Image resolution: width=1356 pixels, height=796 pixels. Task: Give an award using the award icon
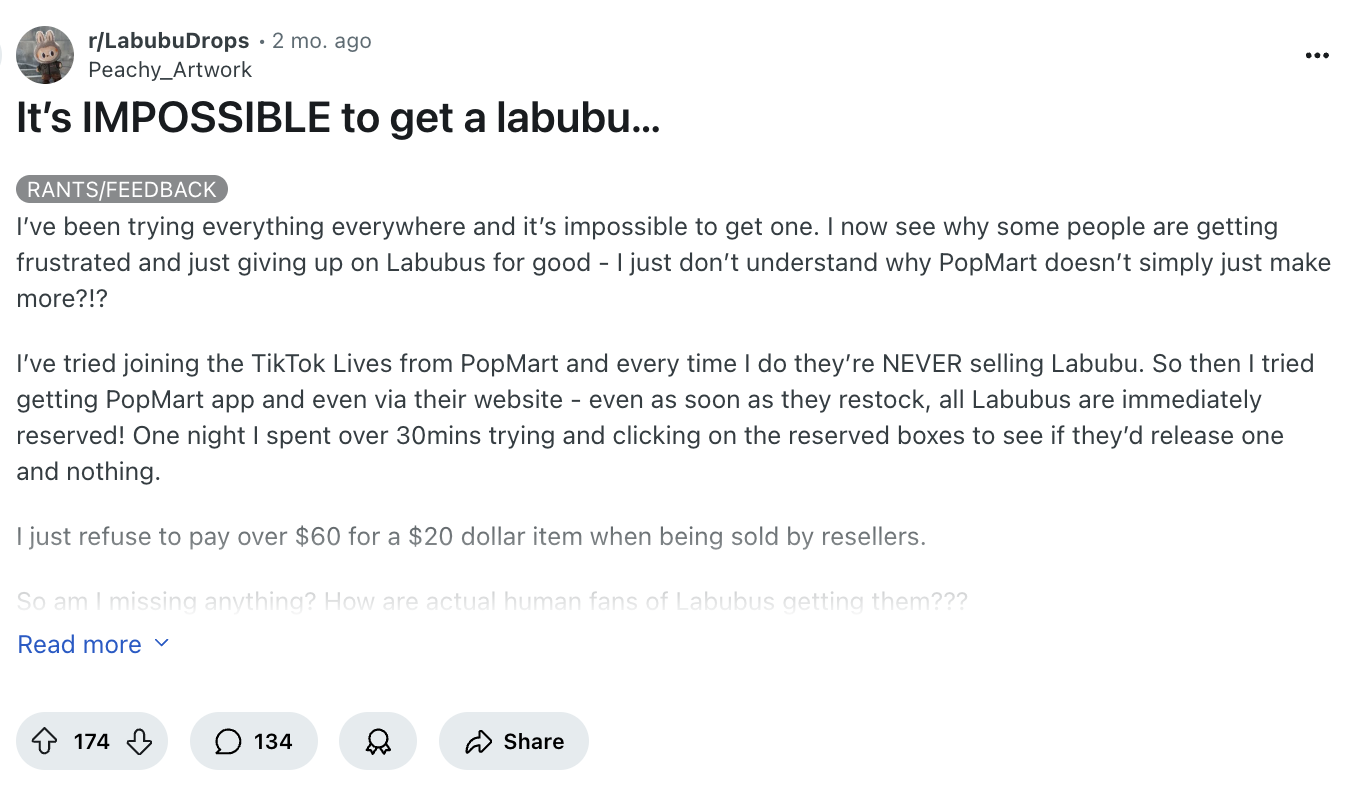pyautogui.click(x=378, y=741)
